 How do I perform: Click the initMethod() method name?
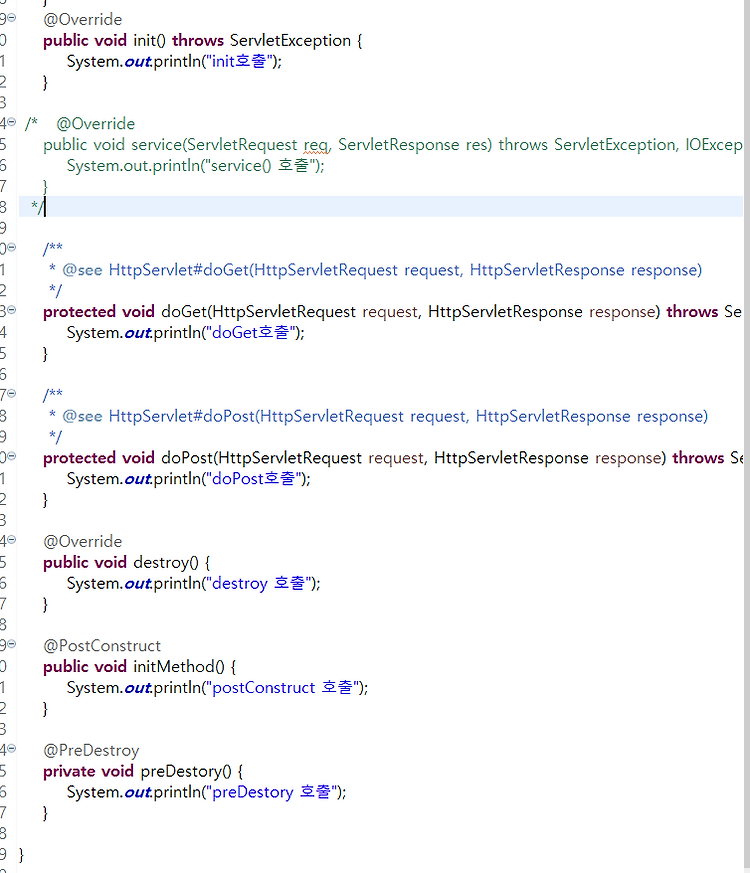pos(174,667)
